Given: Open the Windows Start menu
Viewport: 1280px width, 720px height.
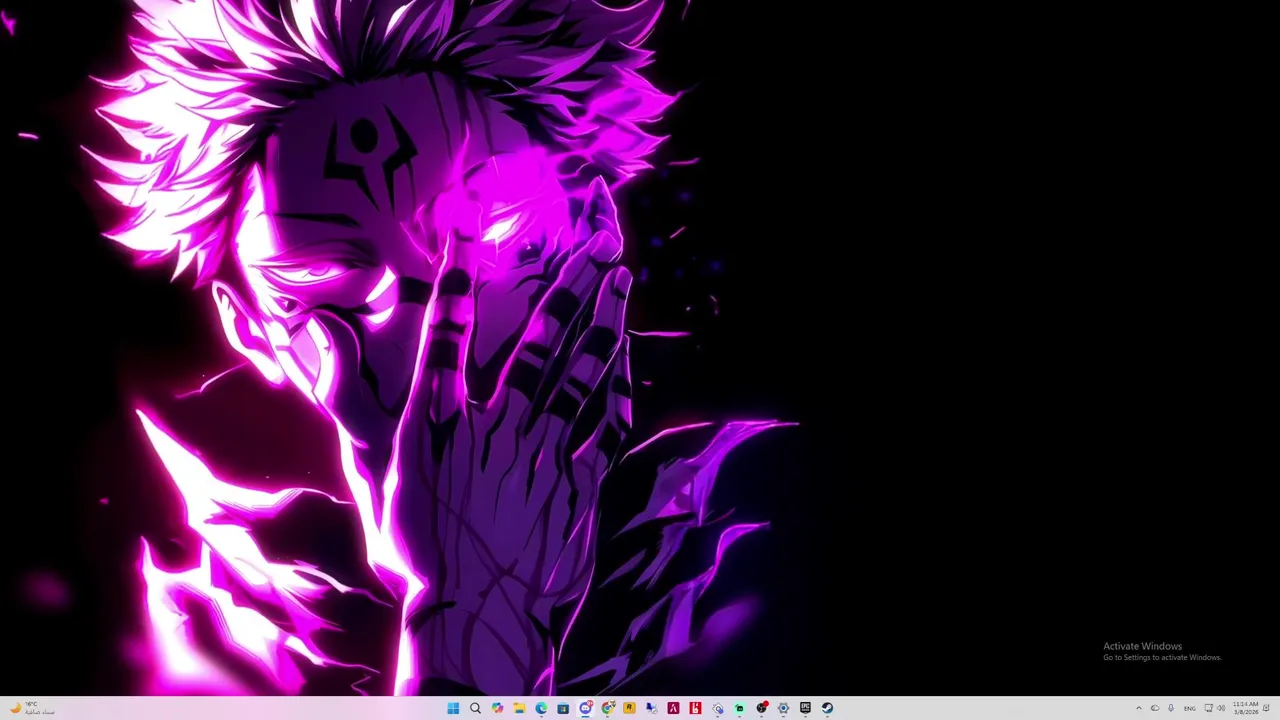Looking at the screenshot, I should coord(453,708).
